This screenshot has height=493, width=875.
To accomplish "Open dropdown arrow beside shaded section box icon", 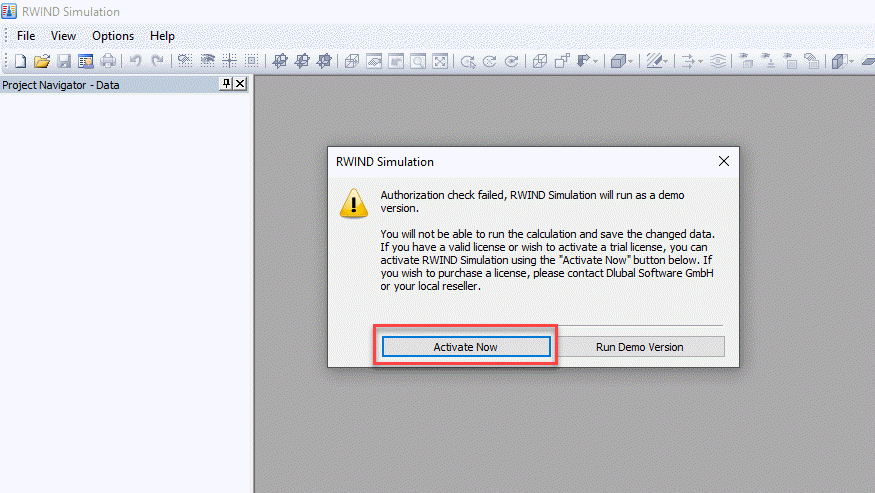I will coord(852,61).
